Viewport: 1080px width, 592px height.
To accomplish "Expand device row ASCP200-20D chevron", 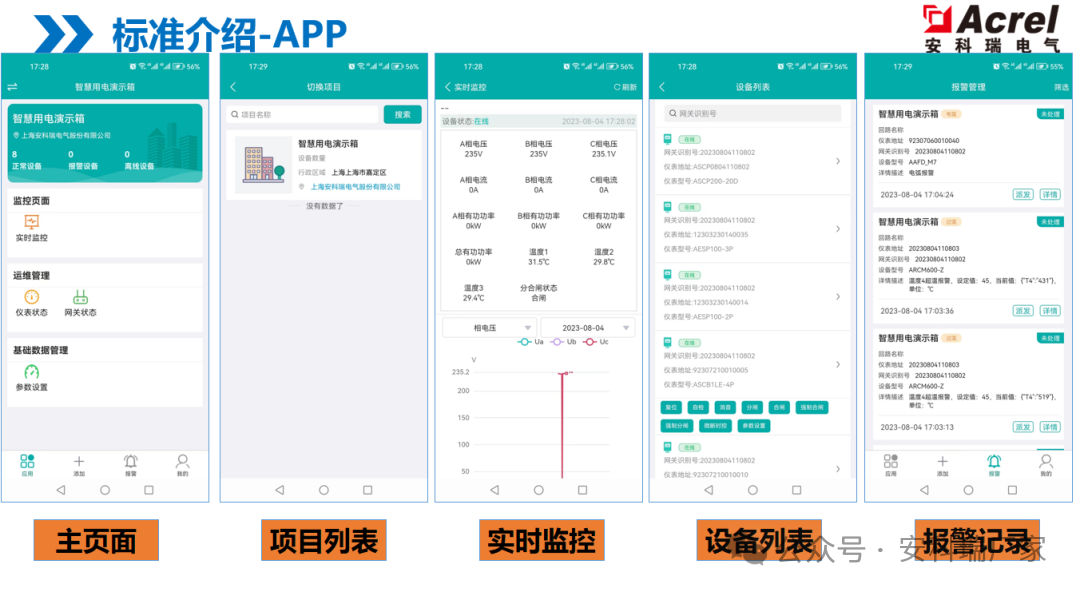I will tap(838, 161).
